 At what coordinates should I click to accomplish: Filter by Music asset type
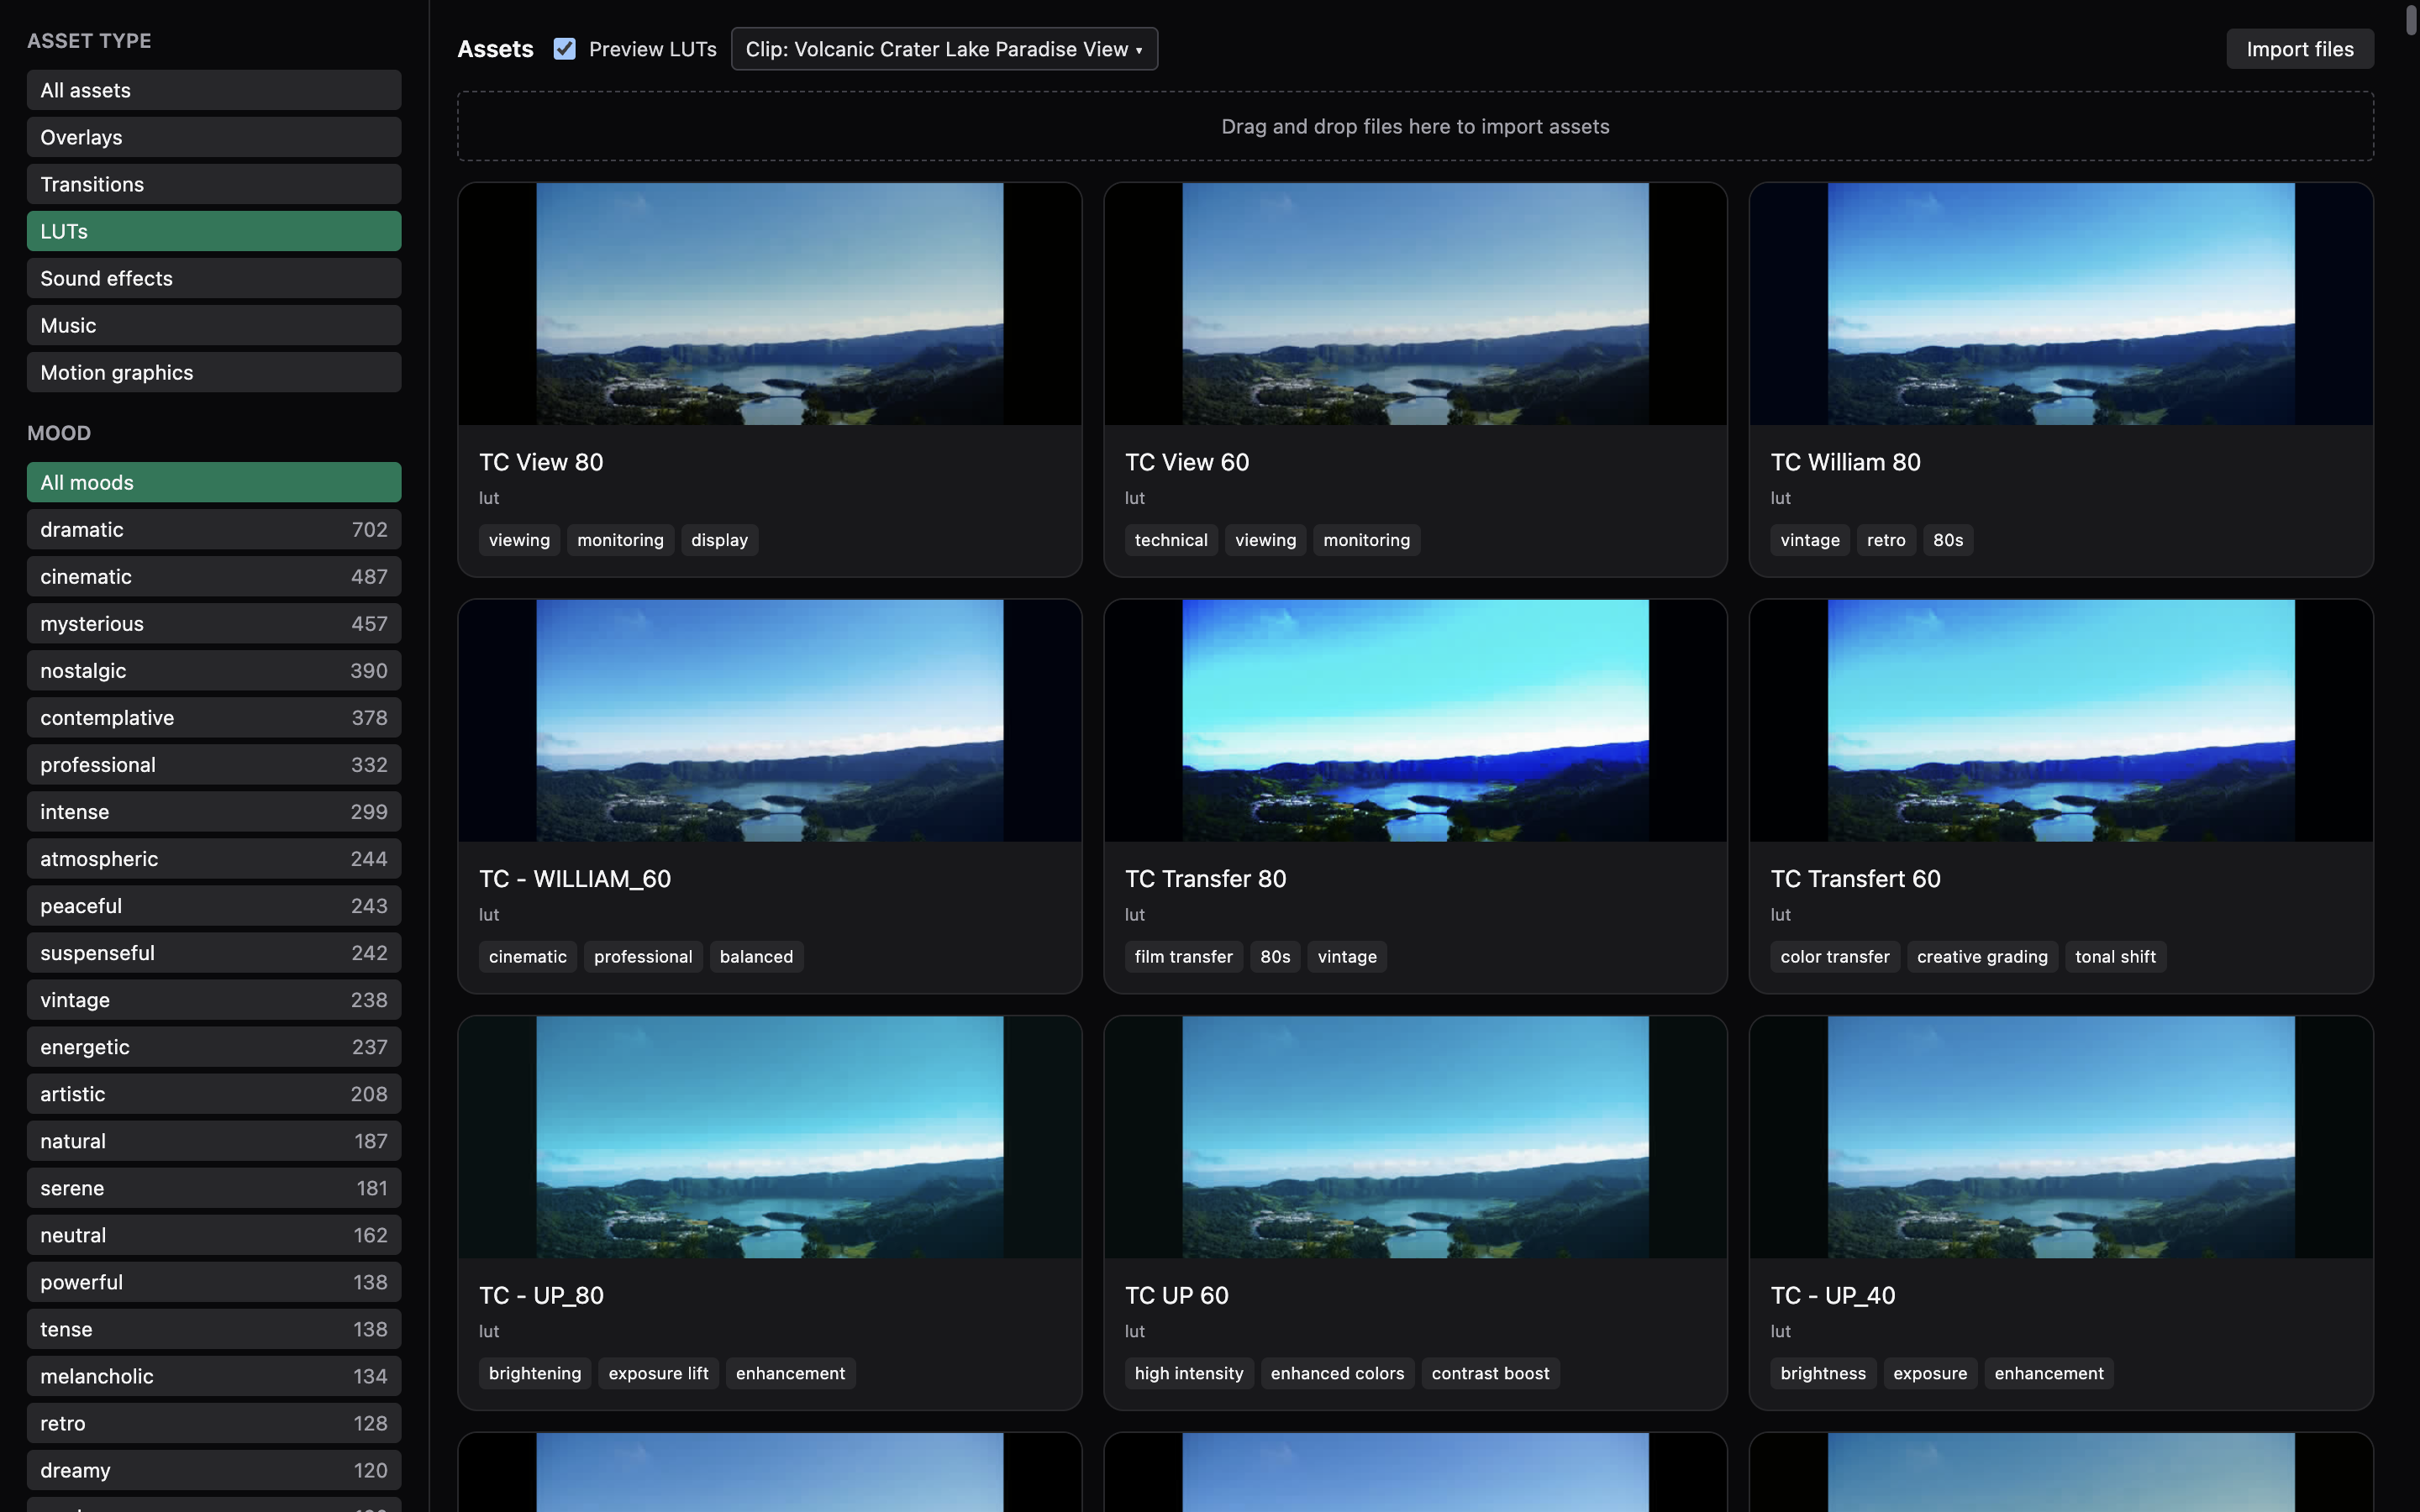(x=214, y=325)
